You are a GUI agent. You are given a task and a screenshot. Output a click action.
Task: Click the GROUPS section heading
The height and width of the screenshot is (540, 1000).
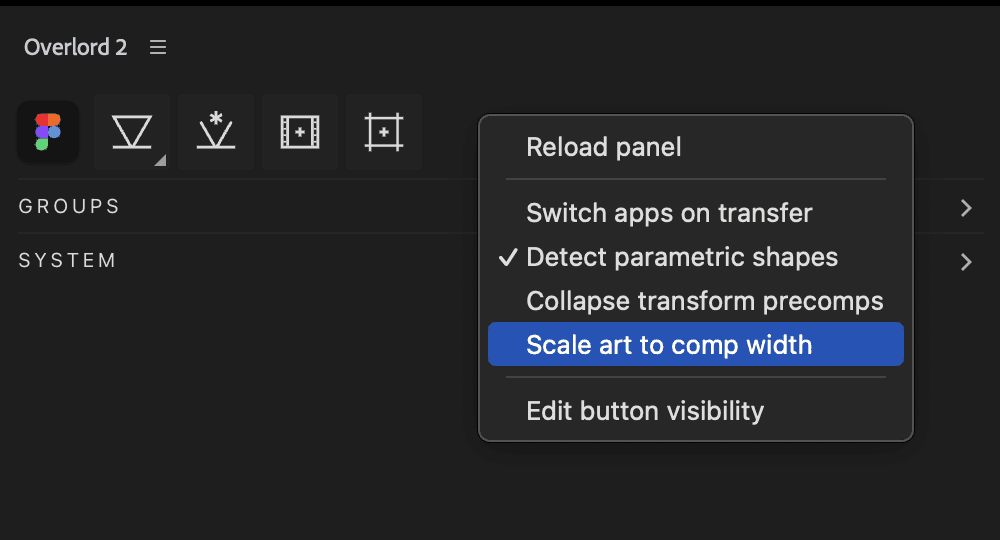point(69,207)
